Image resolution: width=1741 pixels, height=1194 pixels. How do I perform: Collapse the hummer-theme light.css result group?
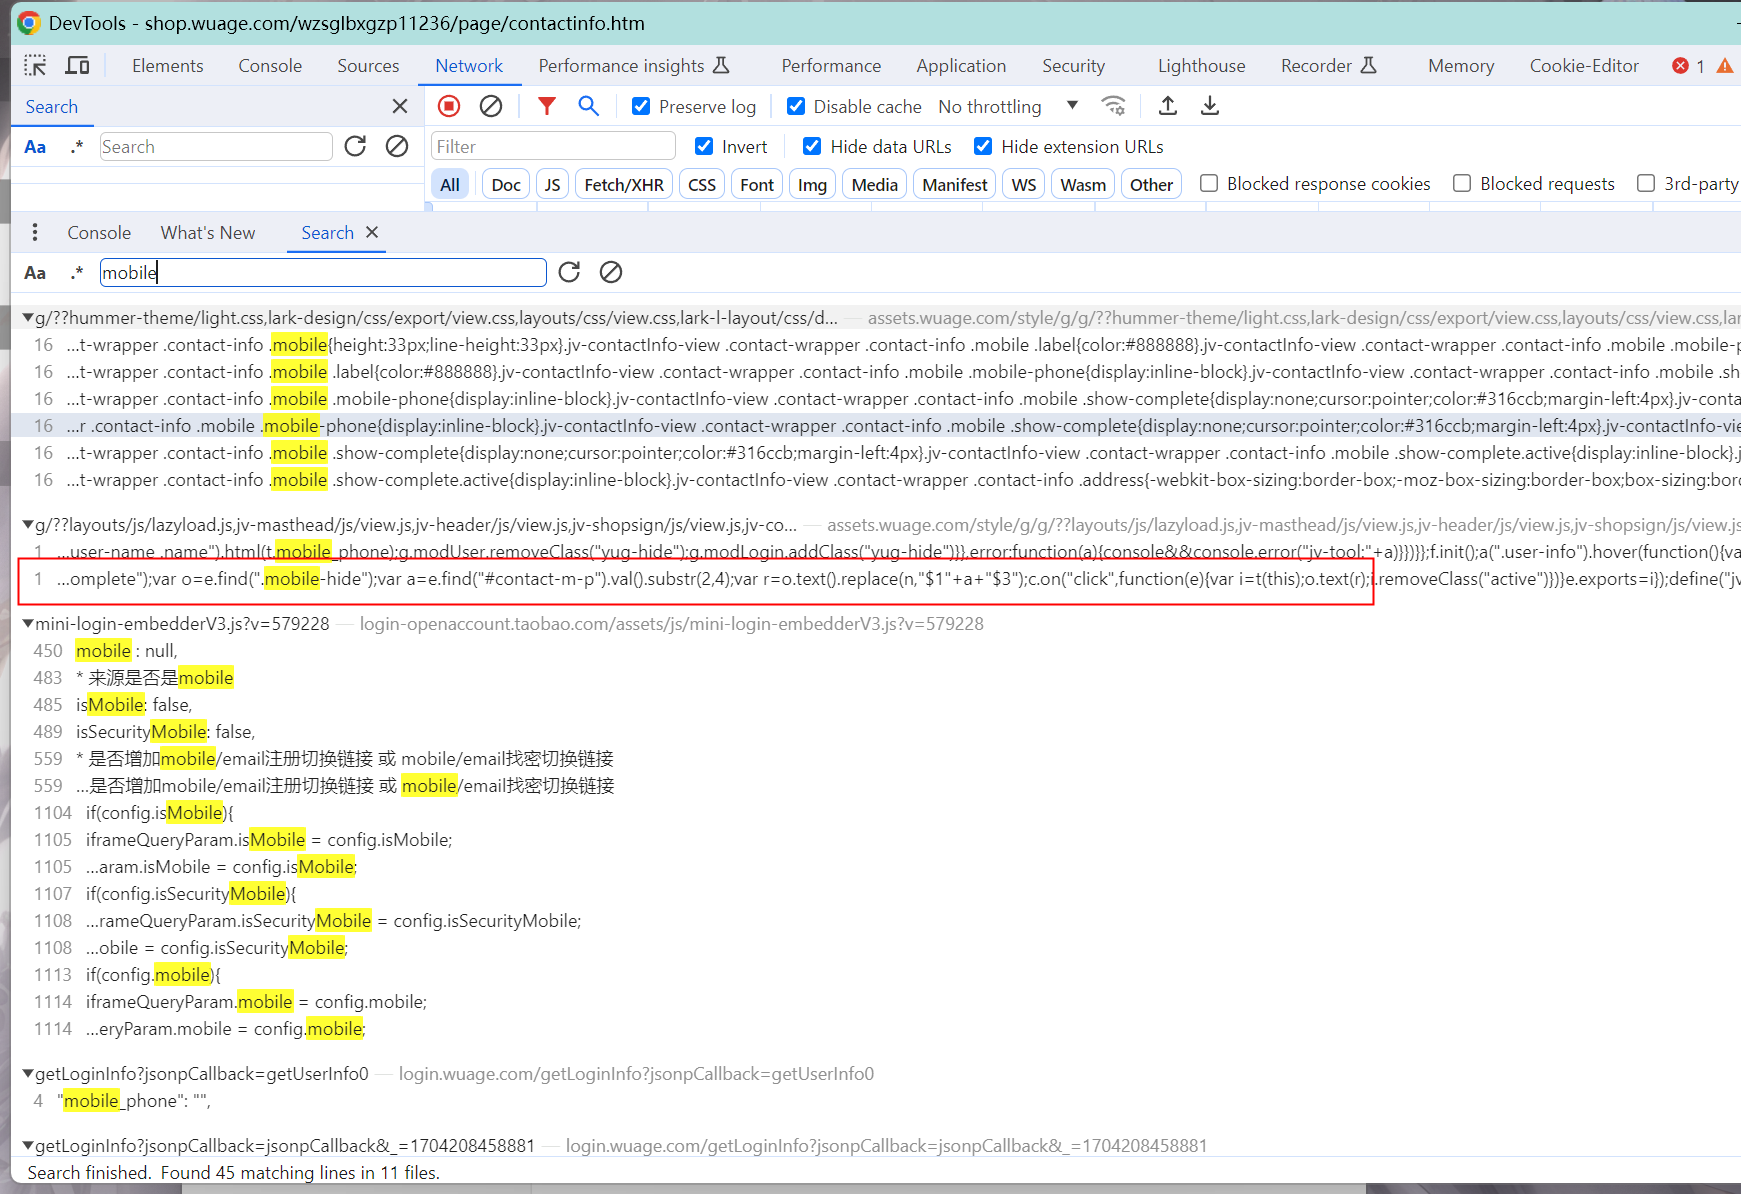point(28,318)
